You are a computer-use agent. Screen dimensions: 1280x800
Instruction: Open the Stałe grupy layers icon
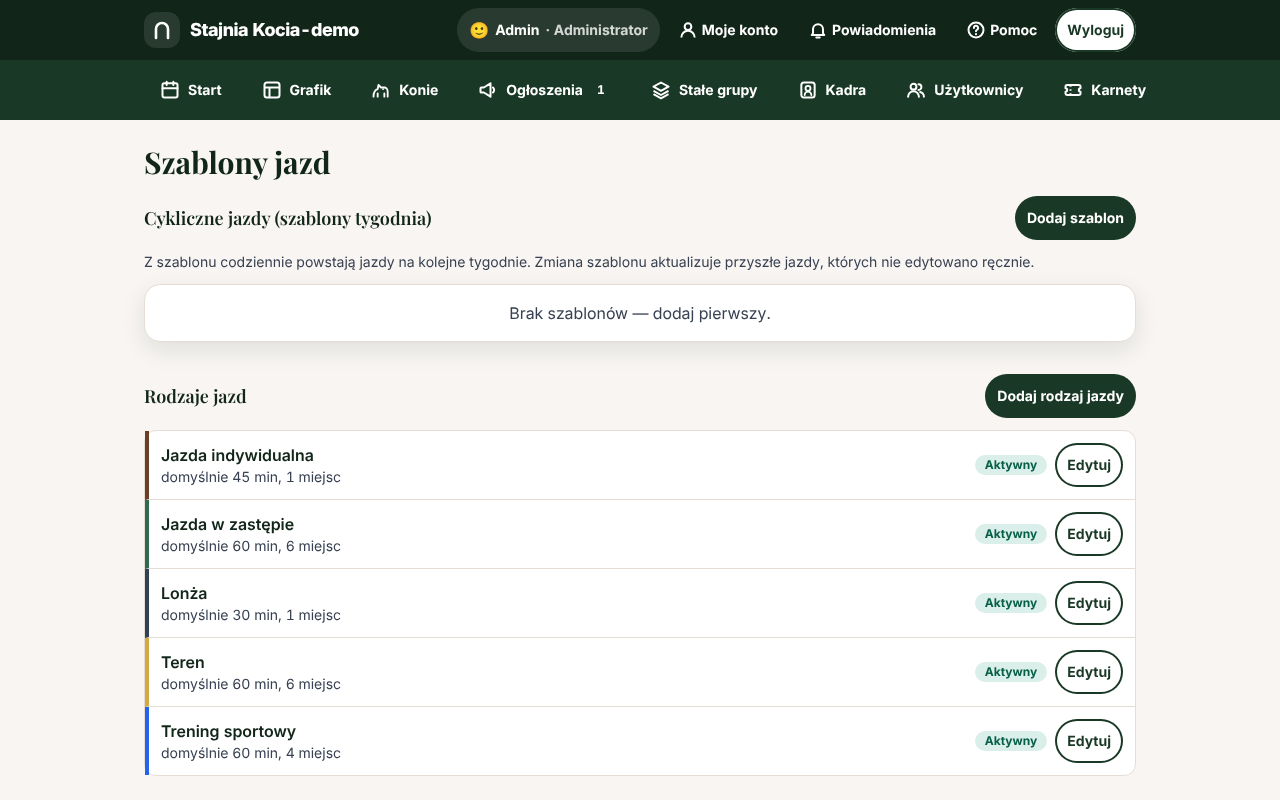pos(661,90)
